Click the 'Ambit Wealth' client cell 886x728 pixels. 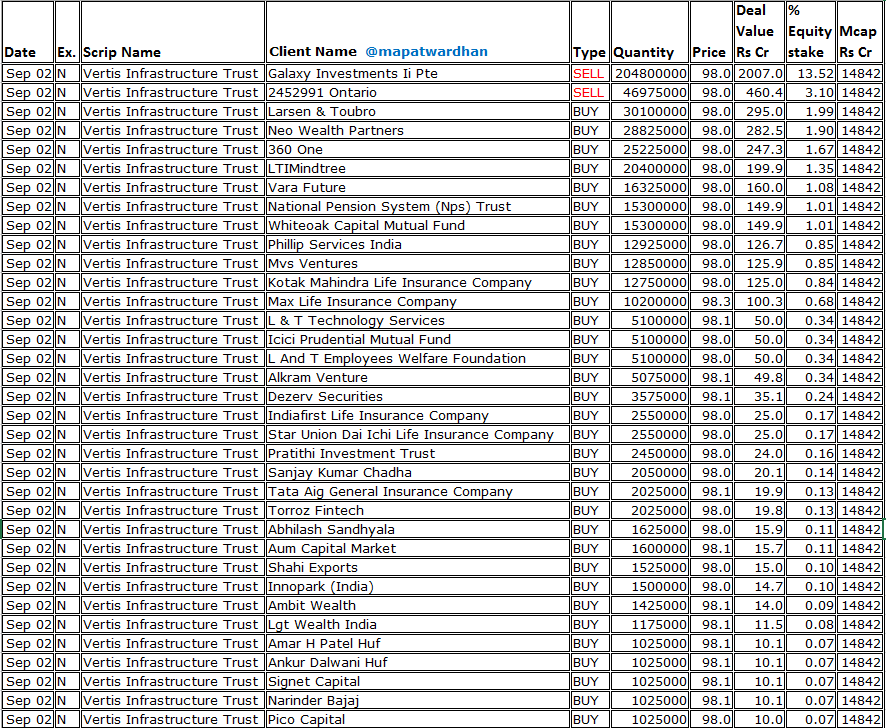pyautogui.click(x=418, y=605)
